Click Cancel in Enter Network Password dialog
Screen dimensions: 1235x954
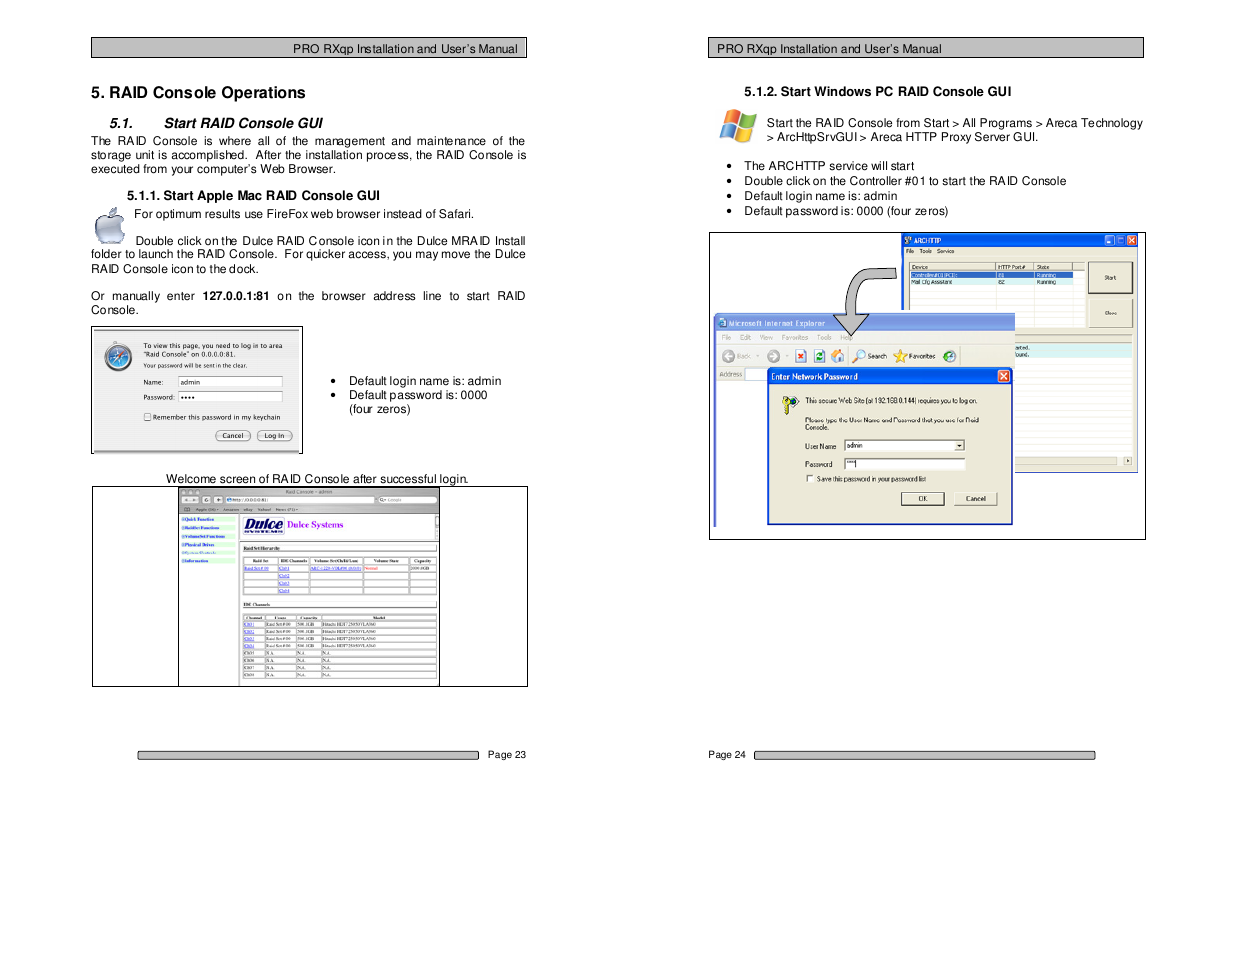click(976, 498)
